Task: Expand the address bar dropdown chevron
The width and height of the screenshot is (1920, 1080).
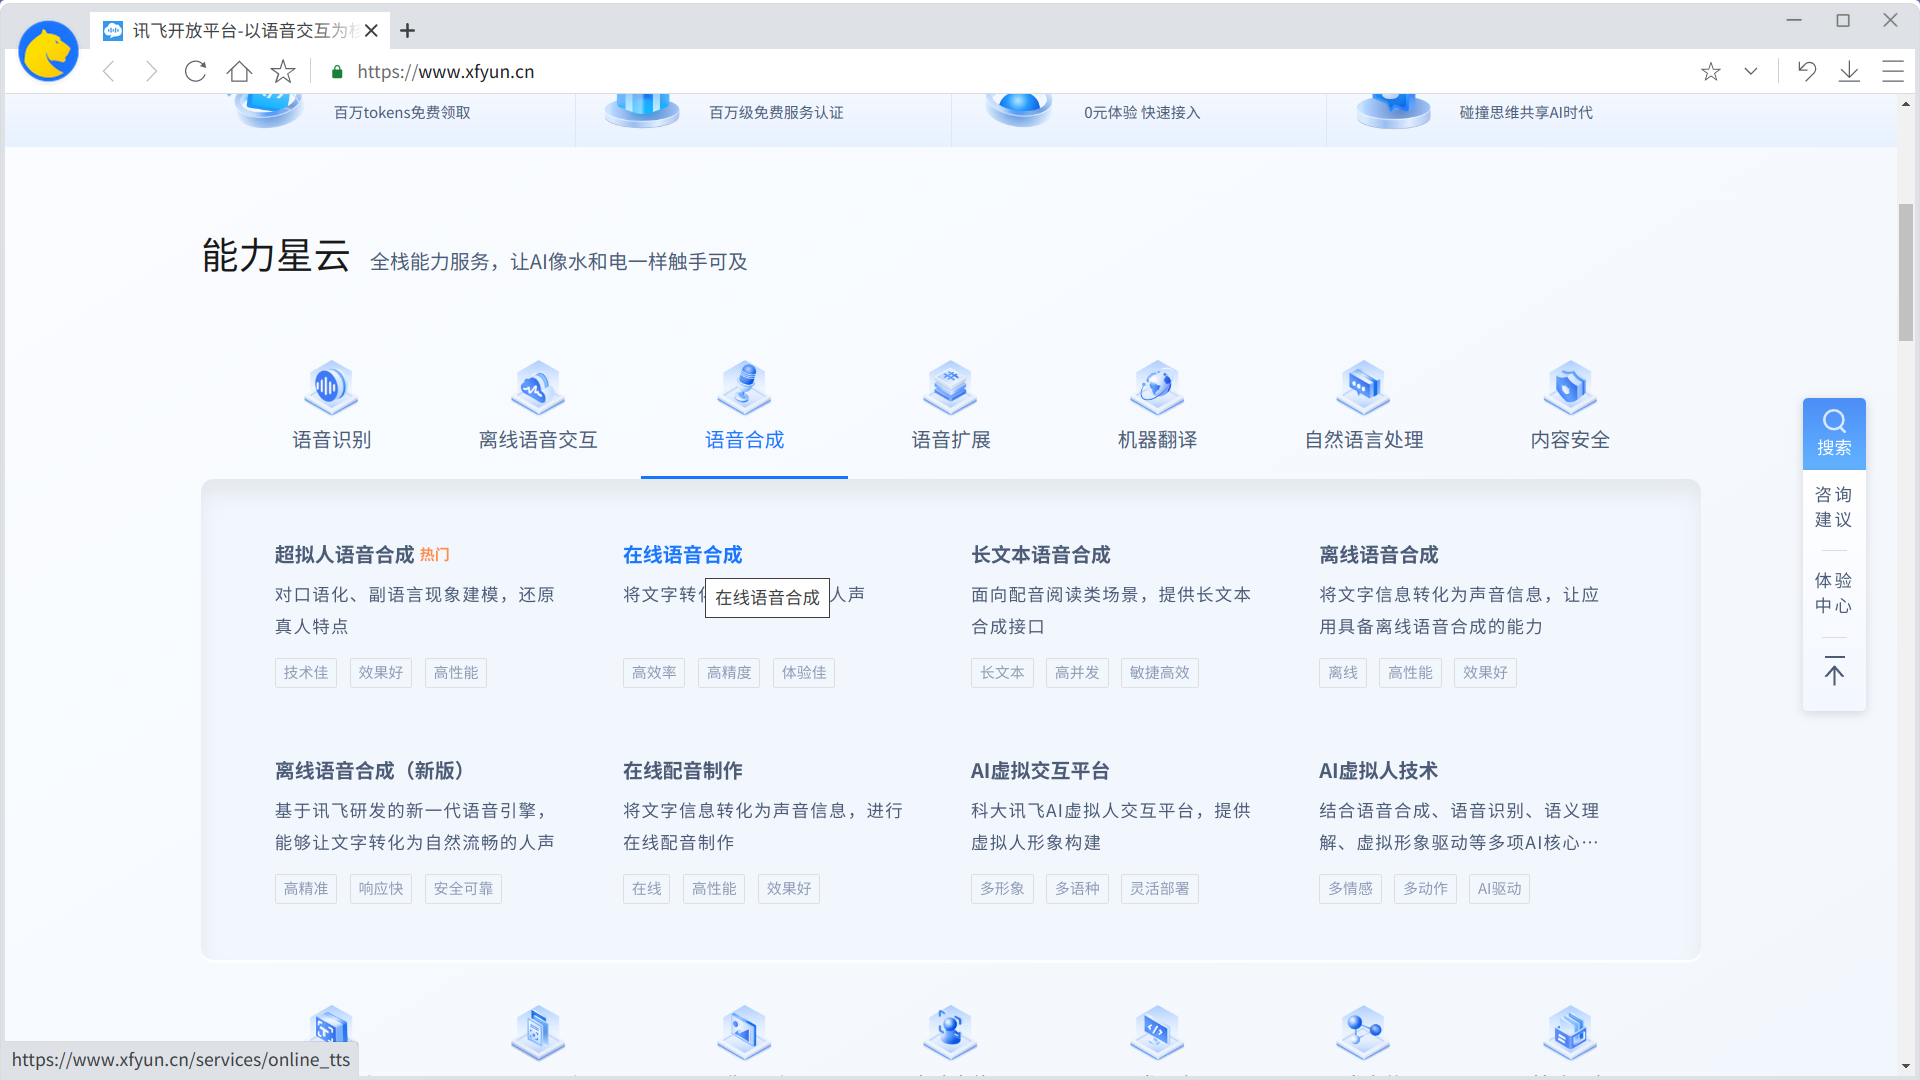Action: pyautogui.click(x=1750, y=71)
